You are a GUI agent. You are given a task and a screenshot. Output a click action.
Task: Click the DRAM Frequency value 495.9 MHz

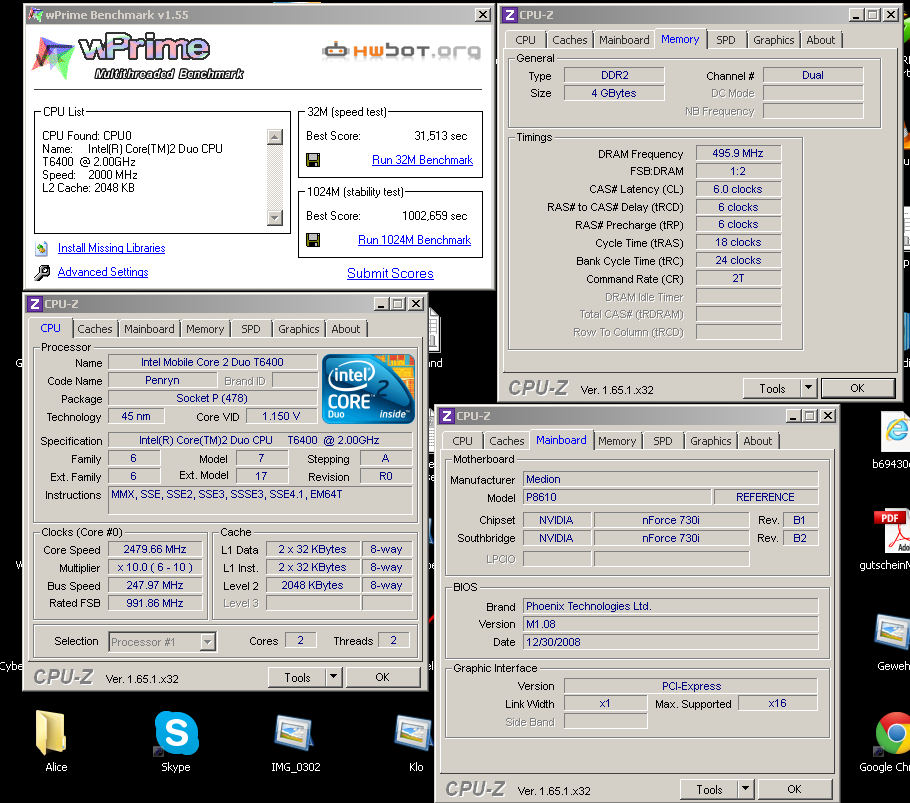click(x=738, y=153)
